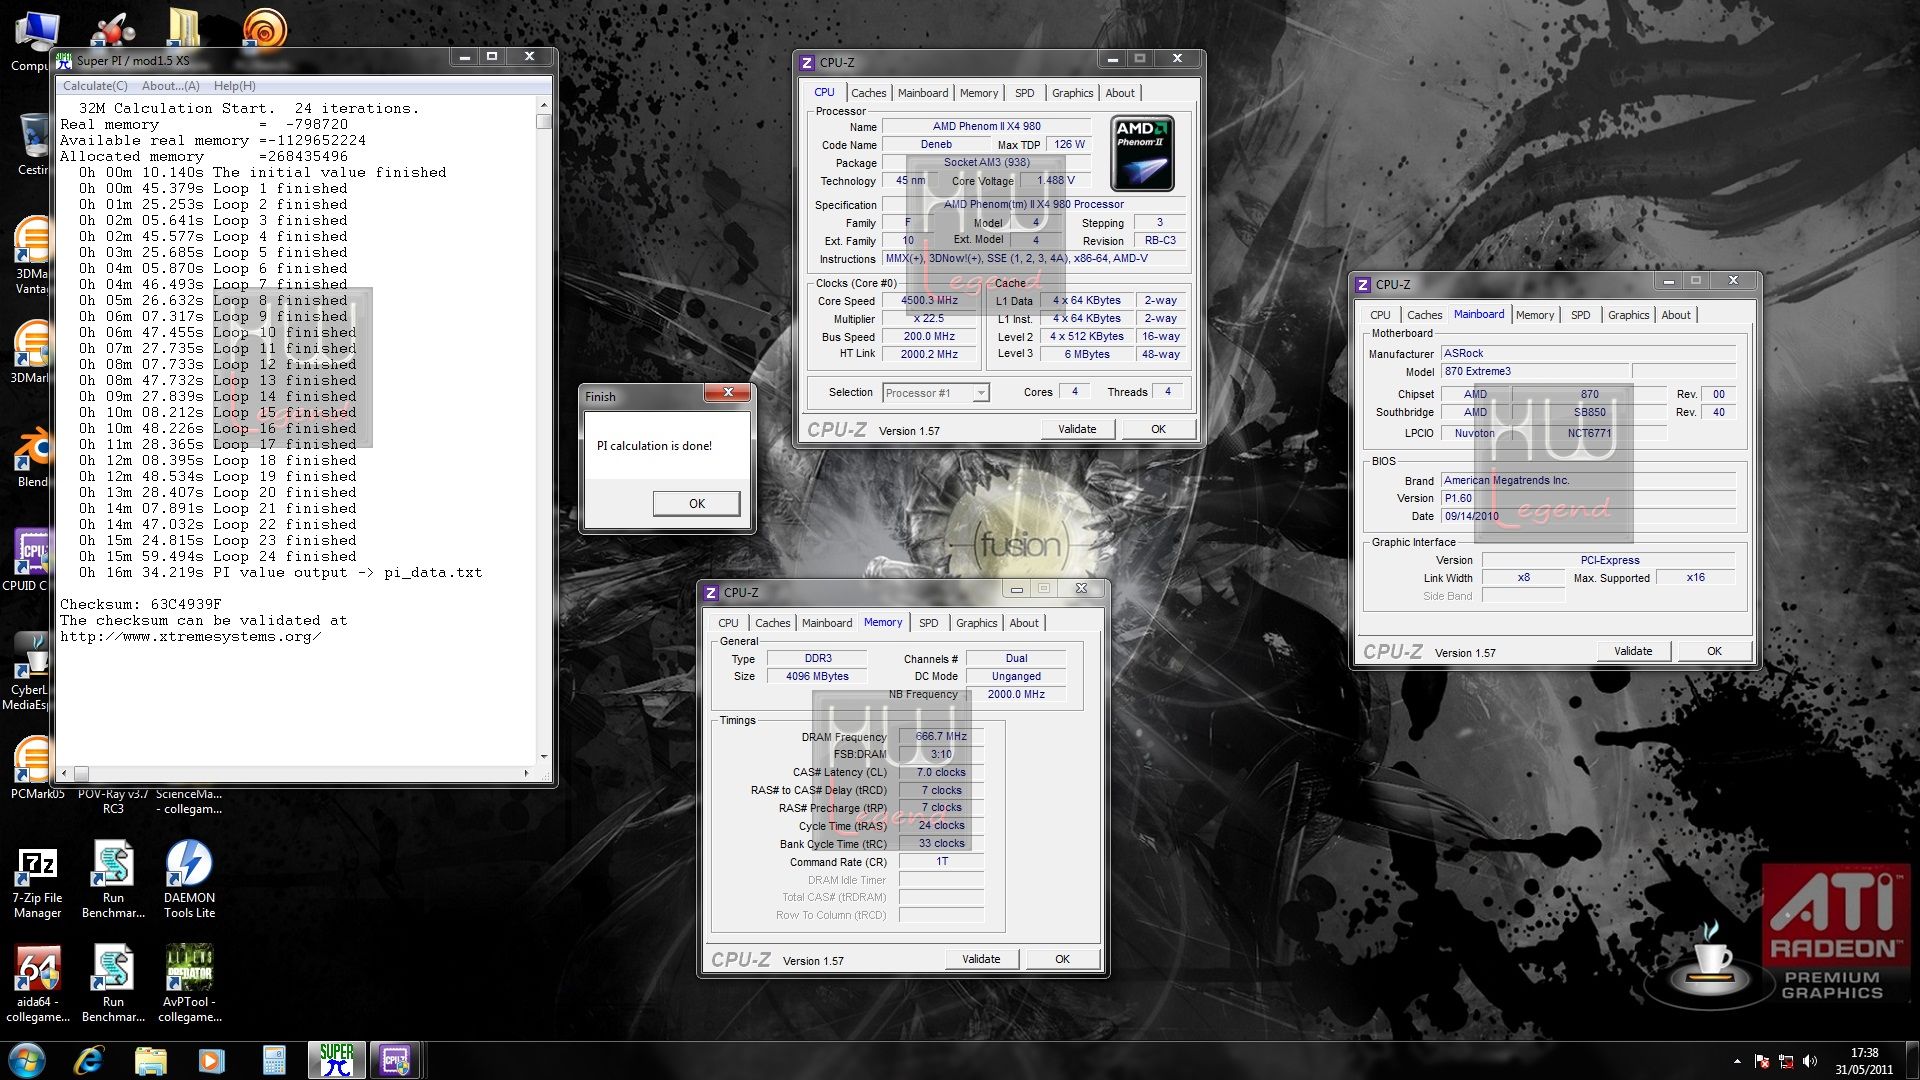Open the AvPTool collegame desktop shortcut
The image size is (1920, 1080).
tap(189, 984)
